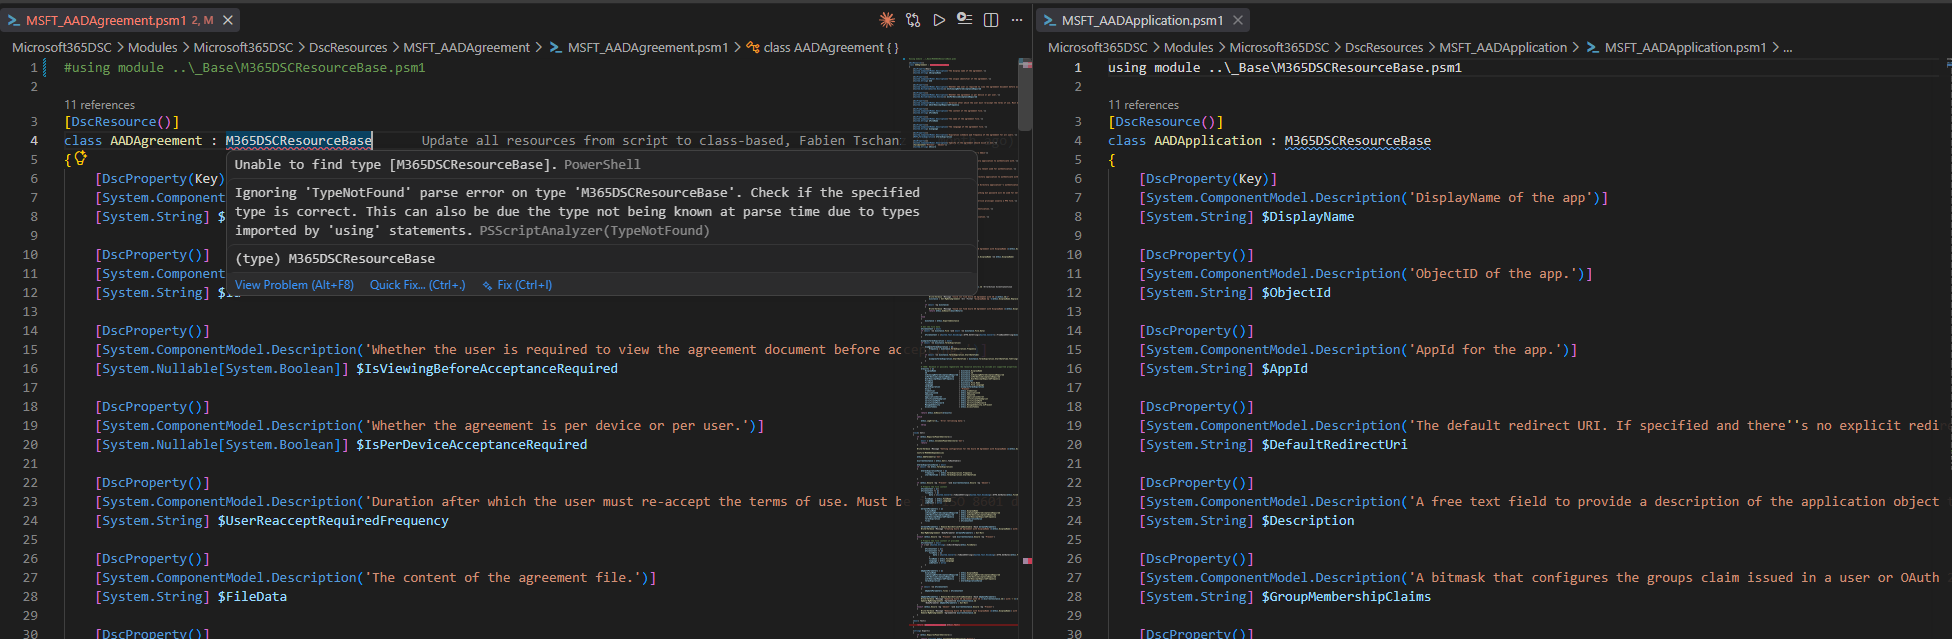This screenshot has width=1952, height=639.
Task: Click the $ObjectId variable
Action: pos(1296,293)
